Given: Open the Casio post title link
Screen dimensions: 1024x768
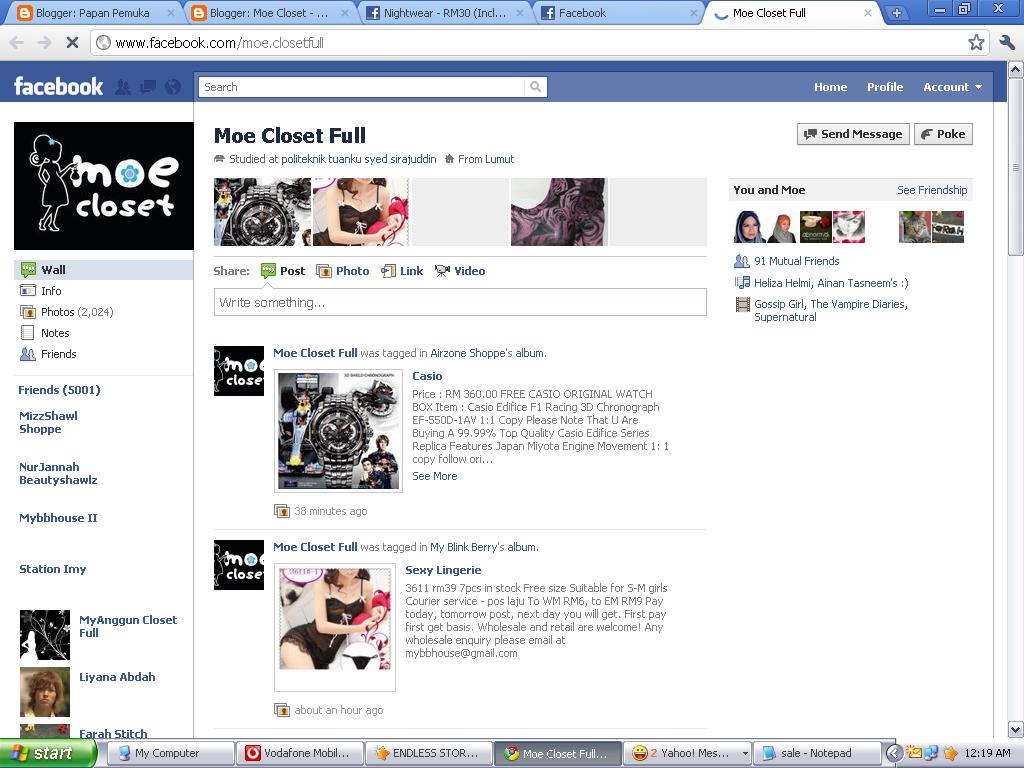Looking at the screenshot, I should pyautogui.click(x=427, y=376).
